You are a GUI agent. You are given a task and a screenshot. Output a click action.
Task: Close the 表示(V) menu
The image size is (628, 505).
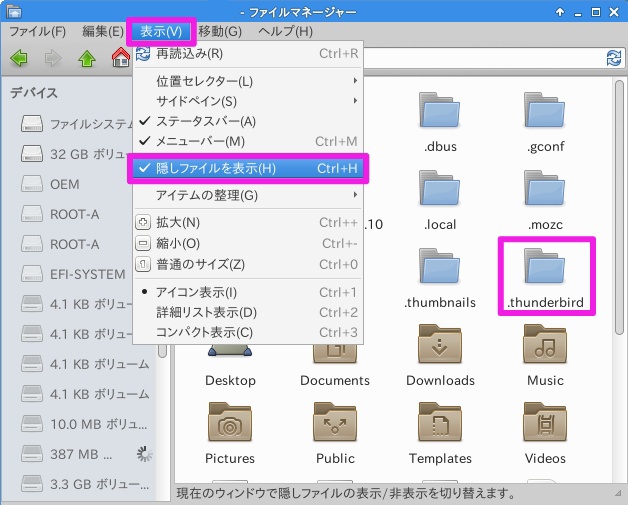(x=161, y=31)
